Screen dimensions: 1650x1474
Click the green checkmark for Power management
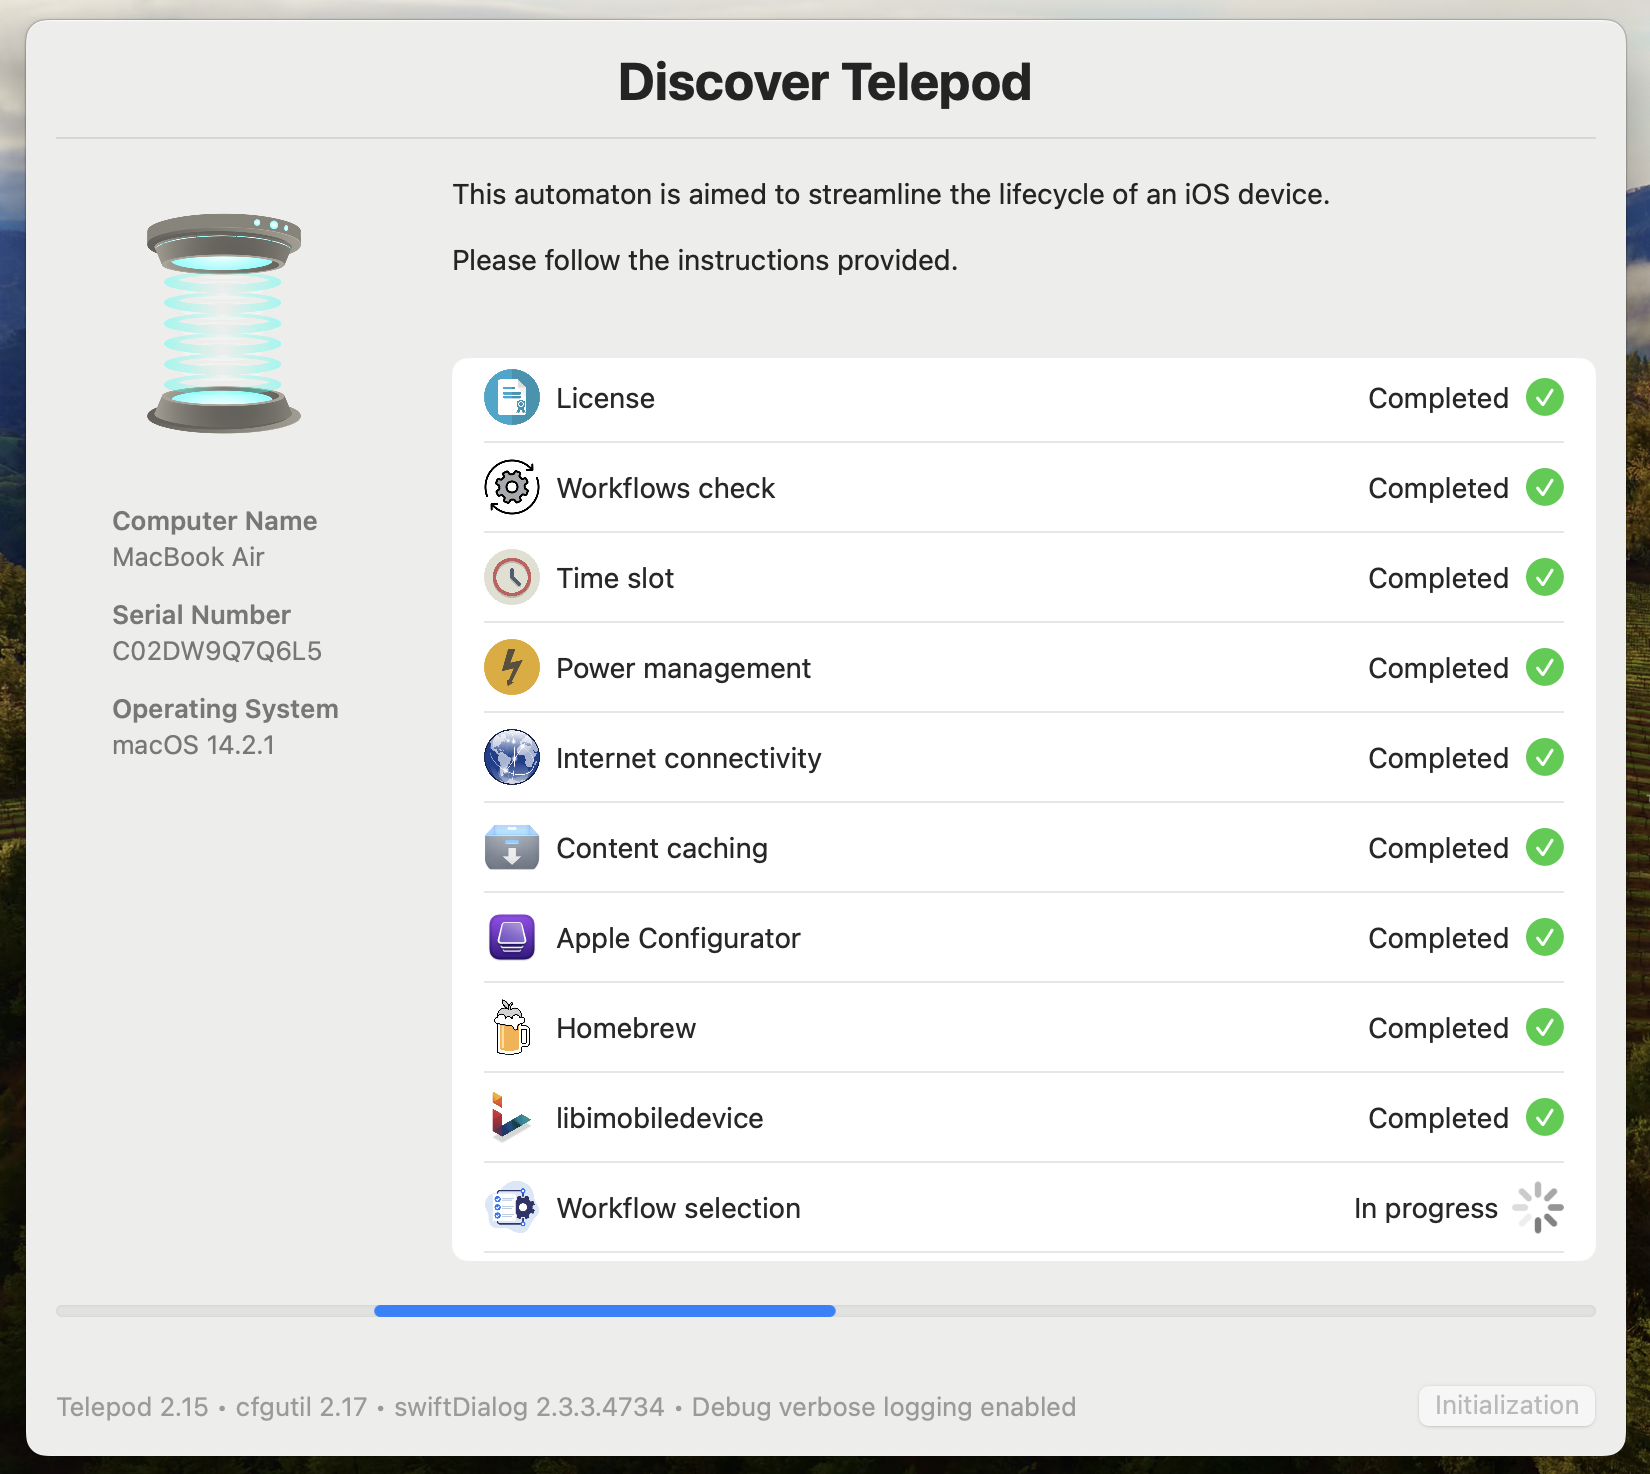point(1545,668)
